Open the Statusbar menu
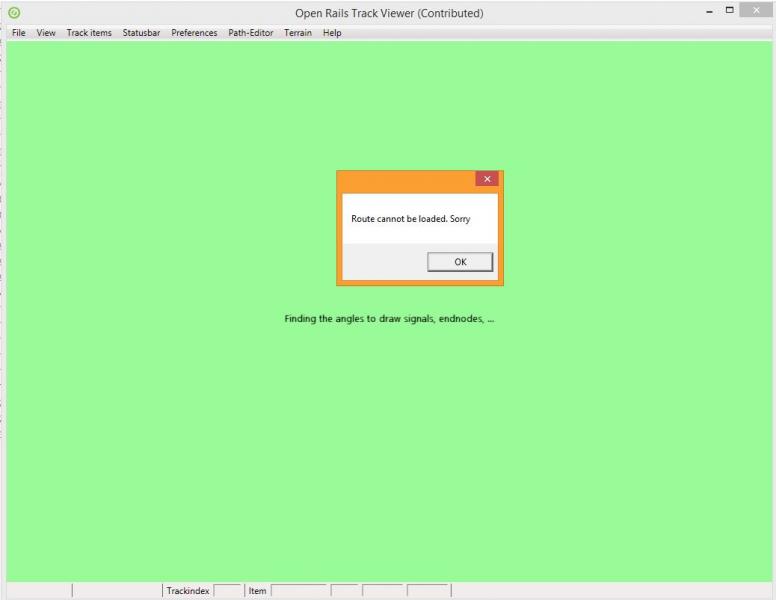Viewport: 776px width, 600px height. 141,33
